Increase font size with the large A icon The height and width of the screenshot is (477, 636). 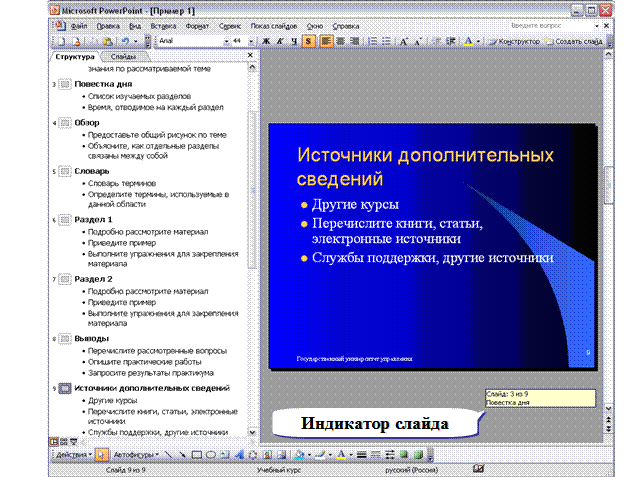pos(404,41)
